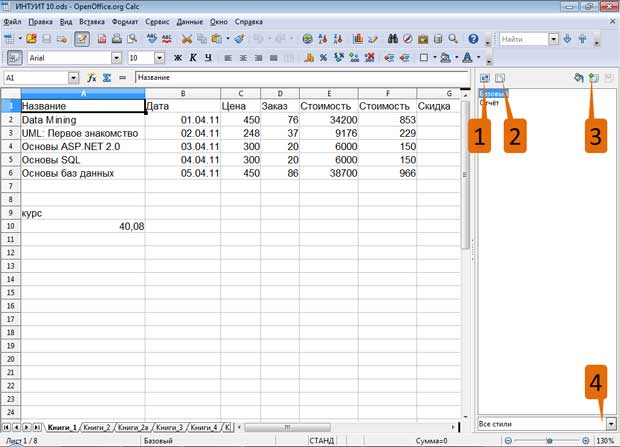Click the Sort Ascending icon
Screen dimensions: 620x447
click(323, 39)
